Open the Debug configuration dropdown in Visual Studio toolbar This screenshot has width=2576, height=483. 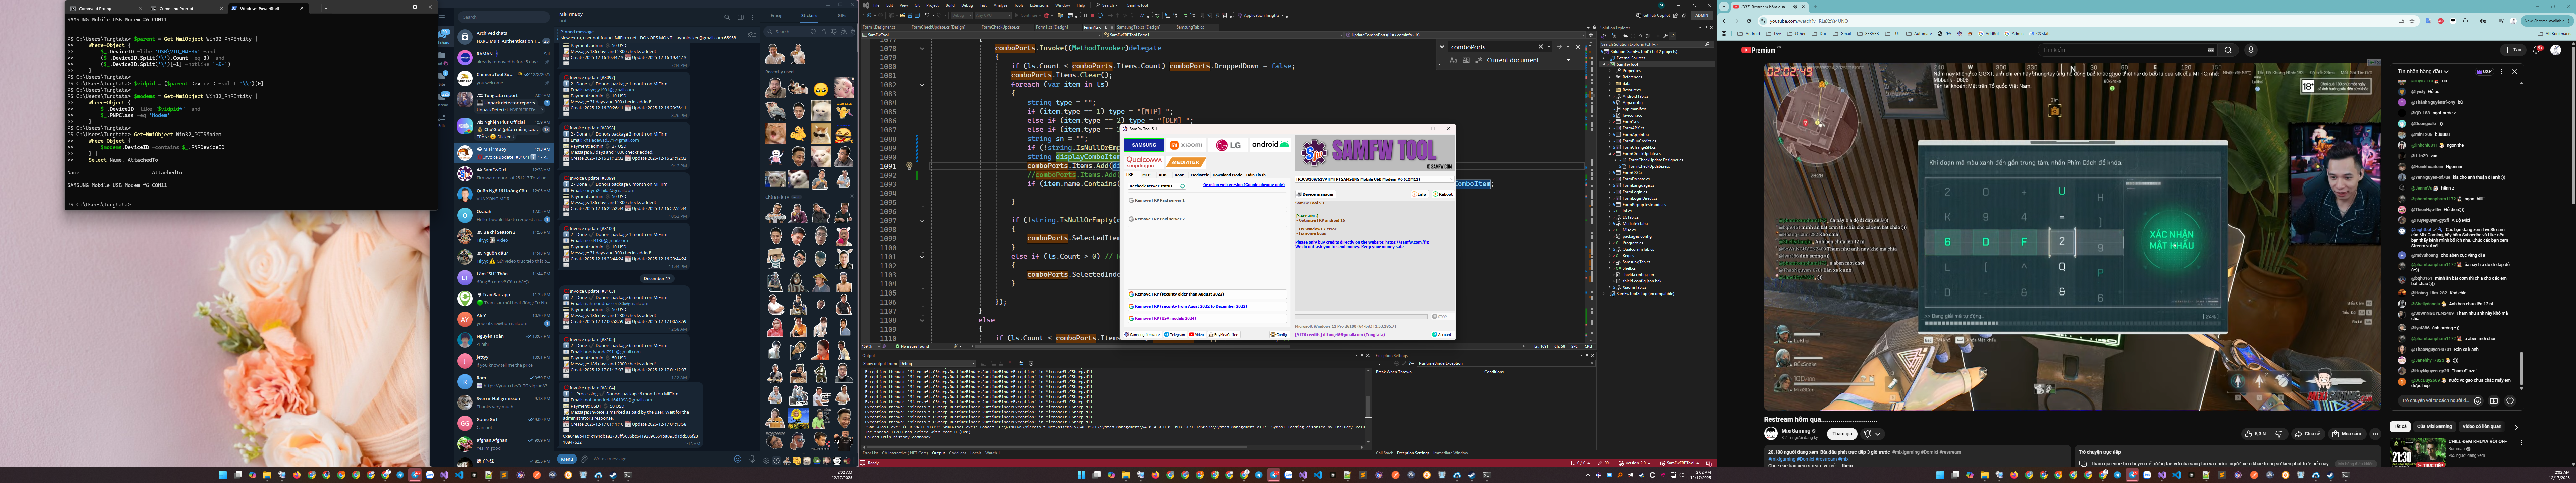point(962,15)
